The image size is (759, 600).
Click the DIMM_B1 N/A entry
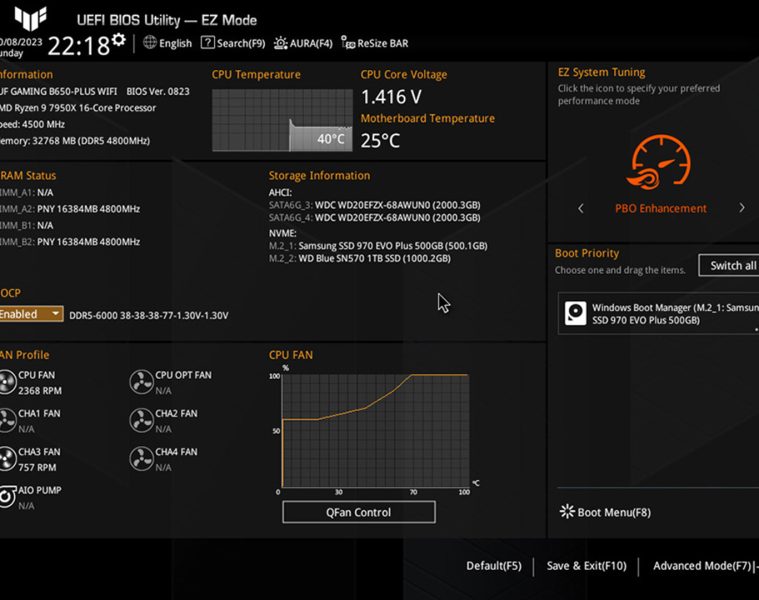[x=27, y=225]
